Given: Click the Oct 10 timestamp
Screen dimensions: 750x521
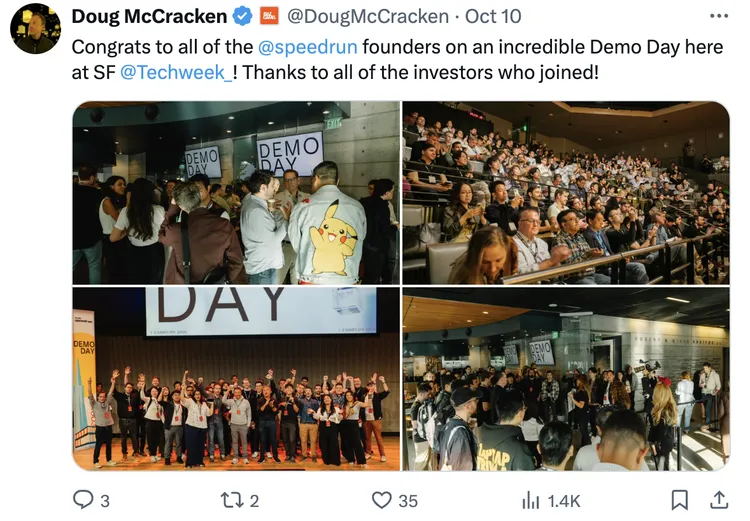Looking at the screenshot, I should pos(494,16).
